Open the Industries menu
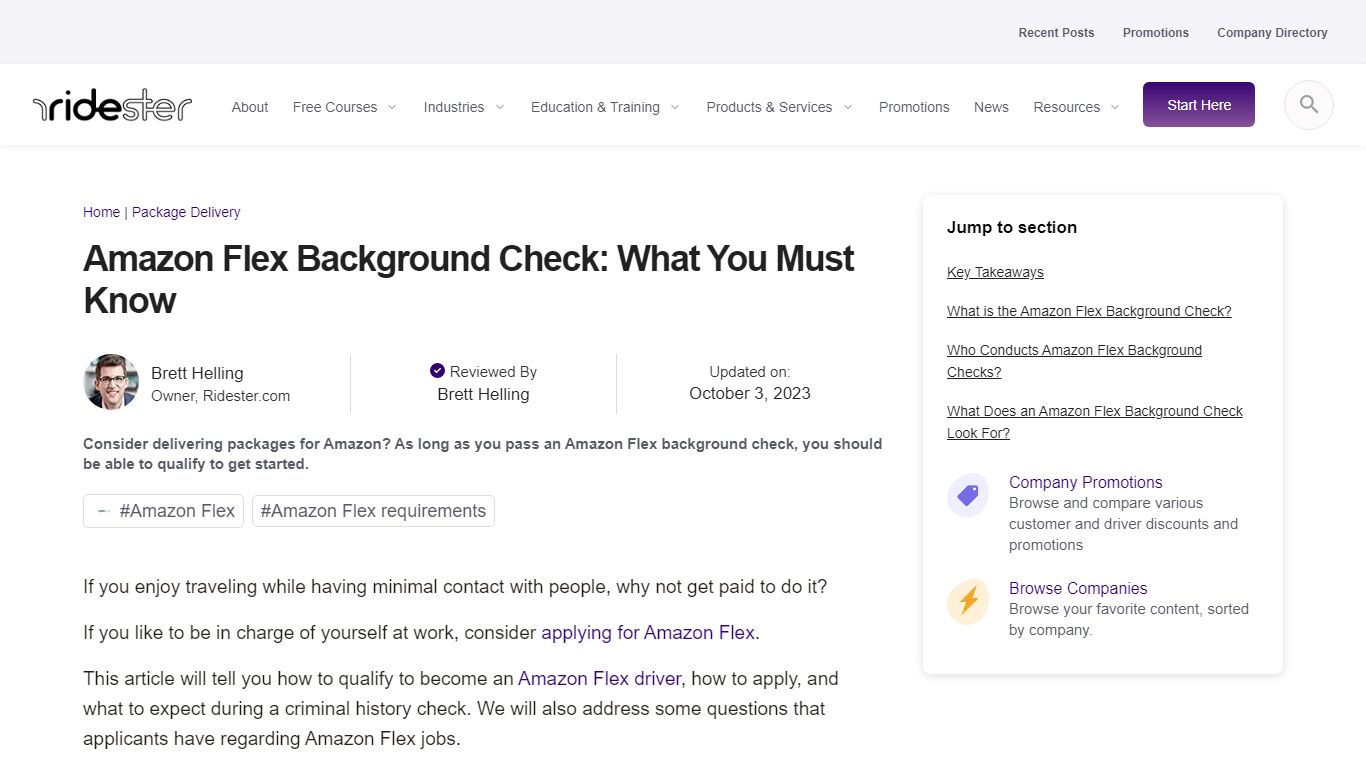Image resolution: width=1366 pixels, height=768 pixels. coord(454,107)
